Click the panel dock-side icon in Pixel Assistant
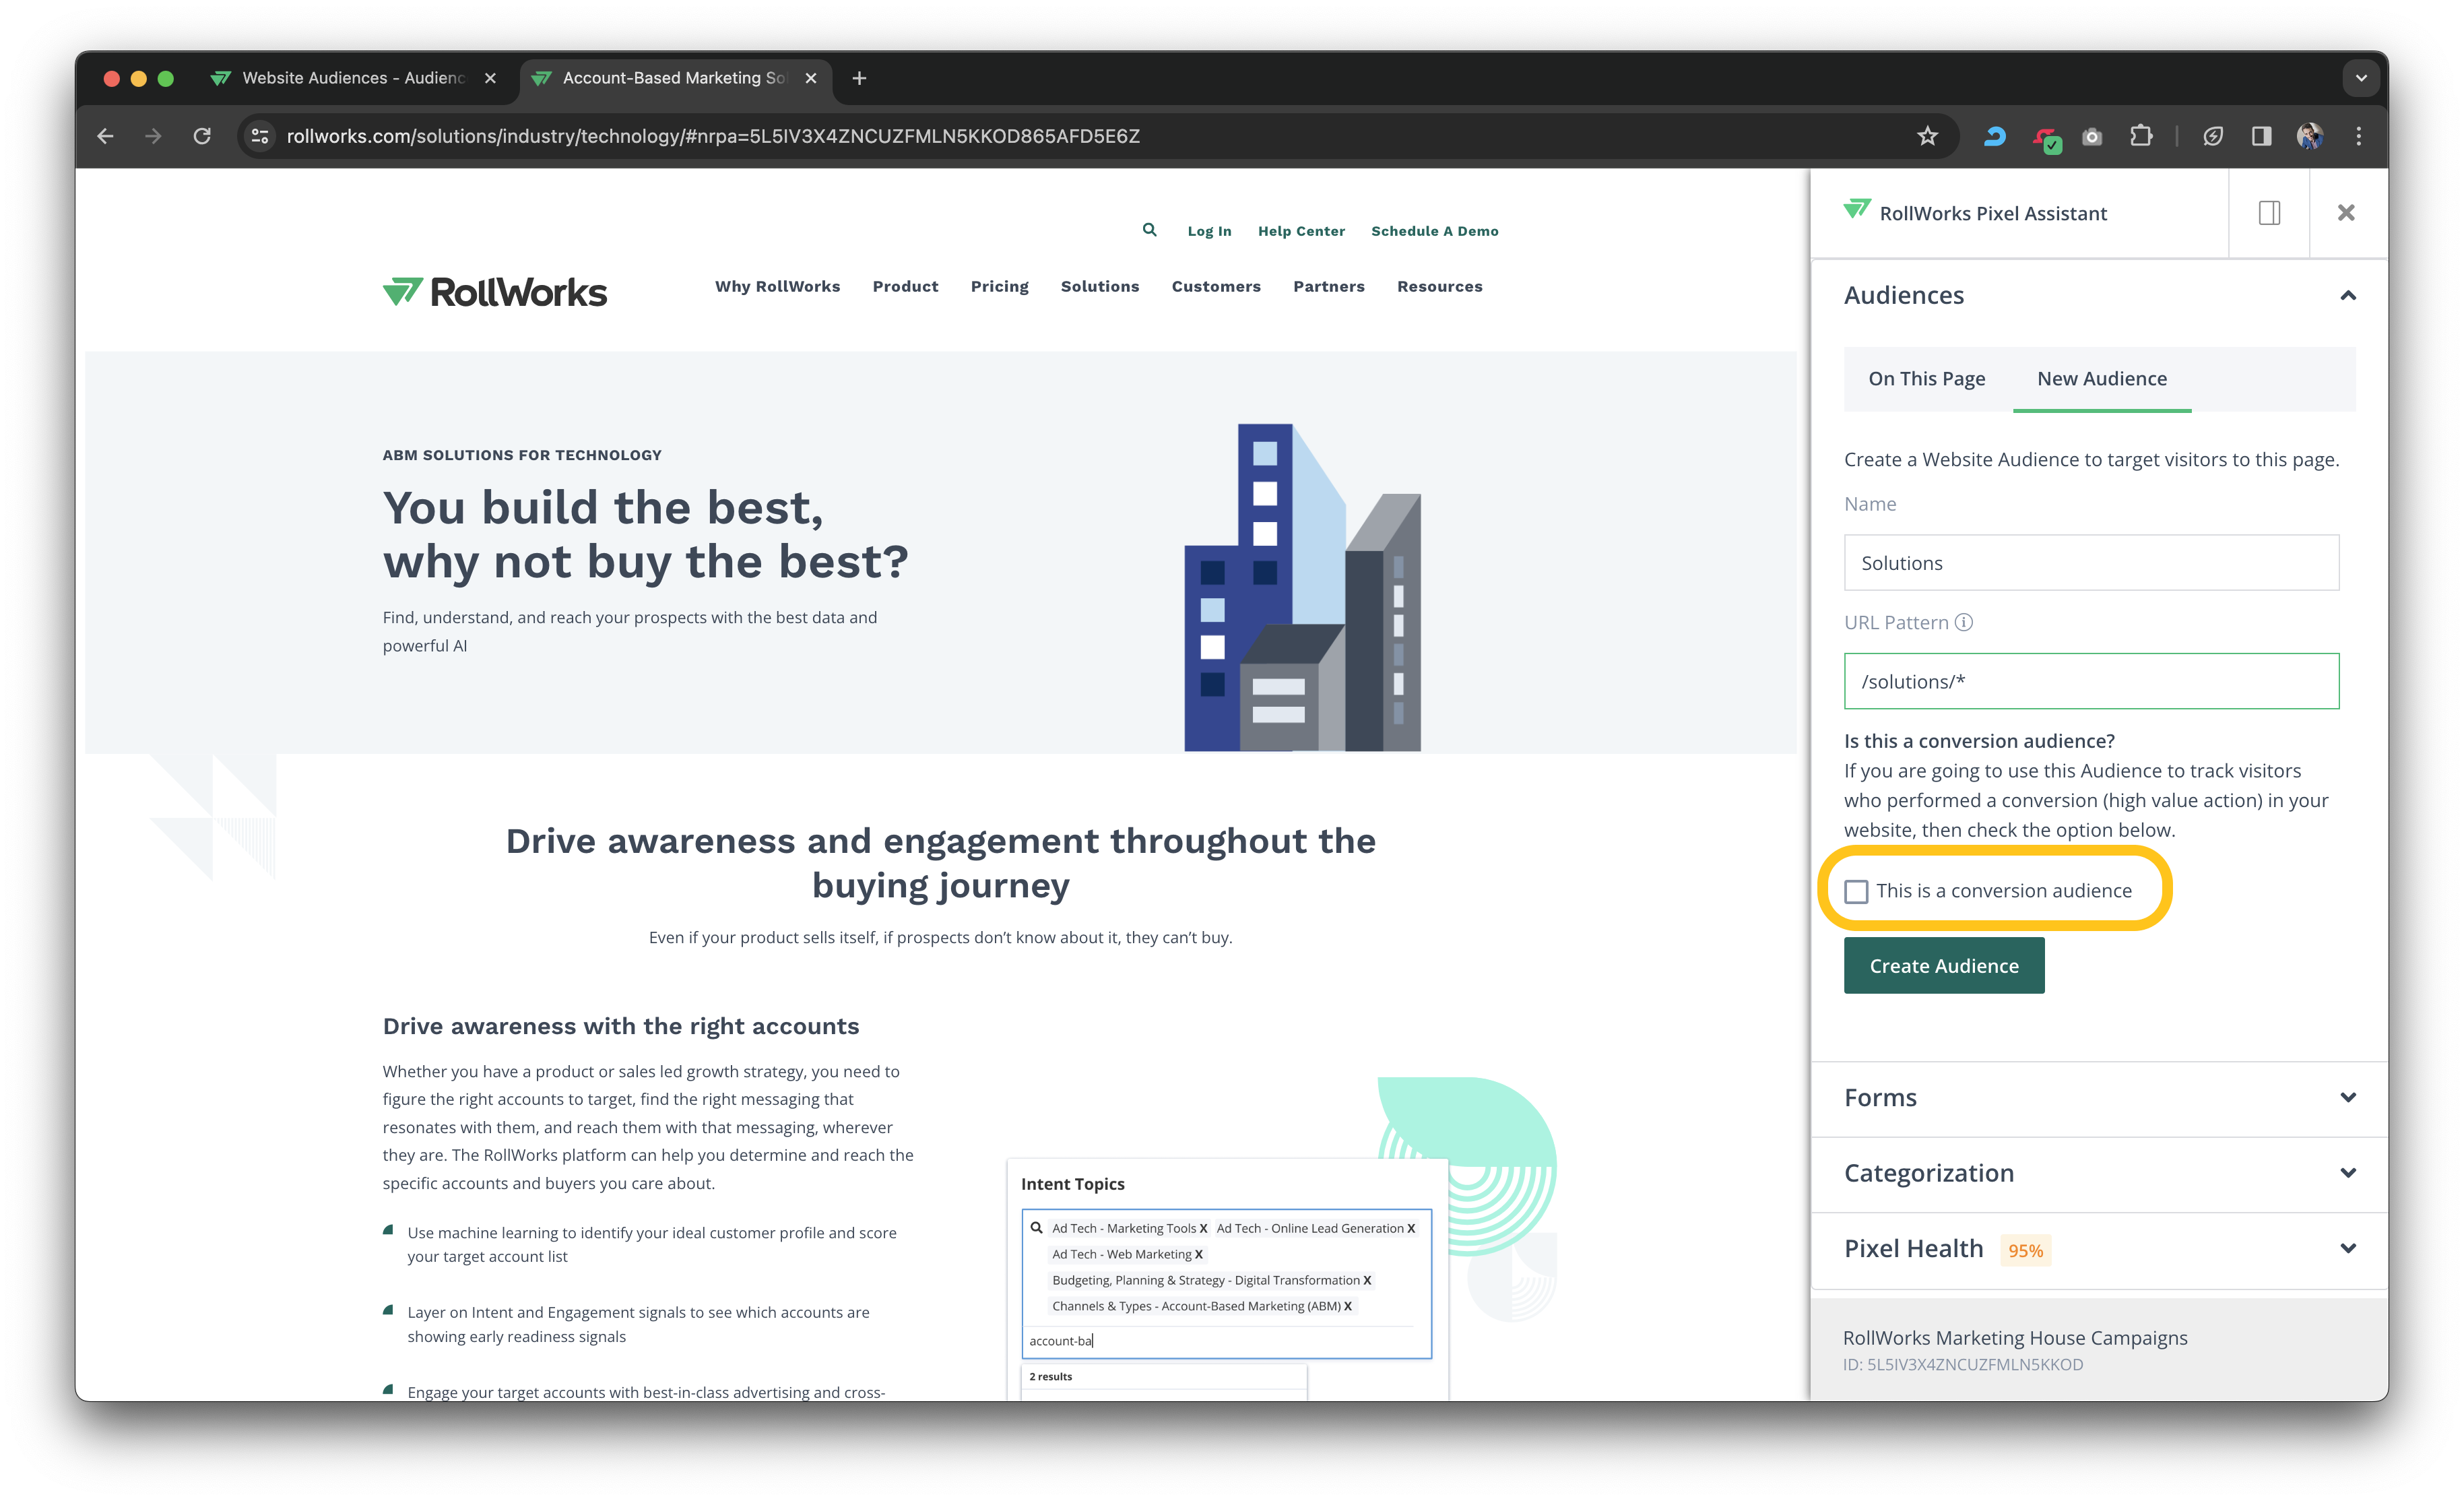This screenshot has height=1501, width=2464. (x=2269, y=213)
